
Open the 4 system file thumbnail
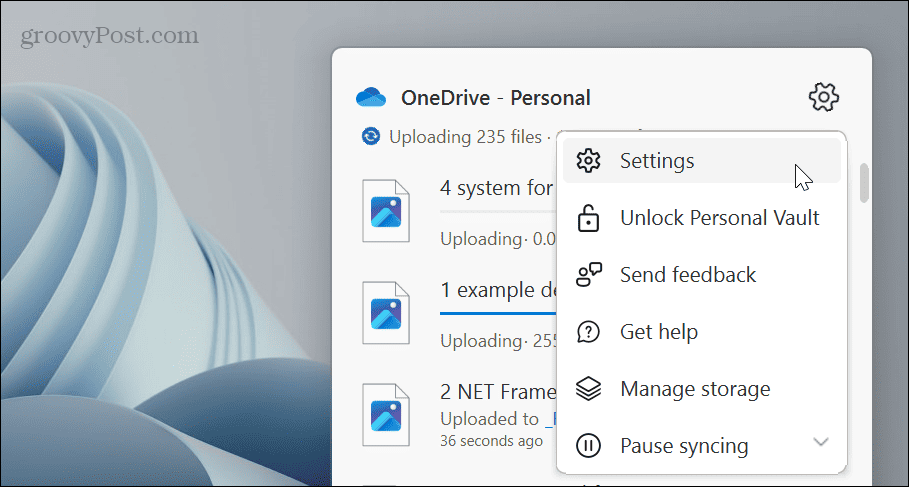386,210
